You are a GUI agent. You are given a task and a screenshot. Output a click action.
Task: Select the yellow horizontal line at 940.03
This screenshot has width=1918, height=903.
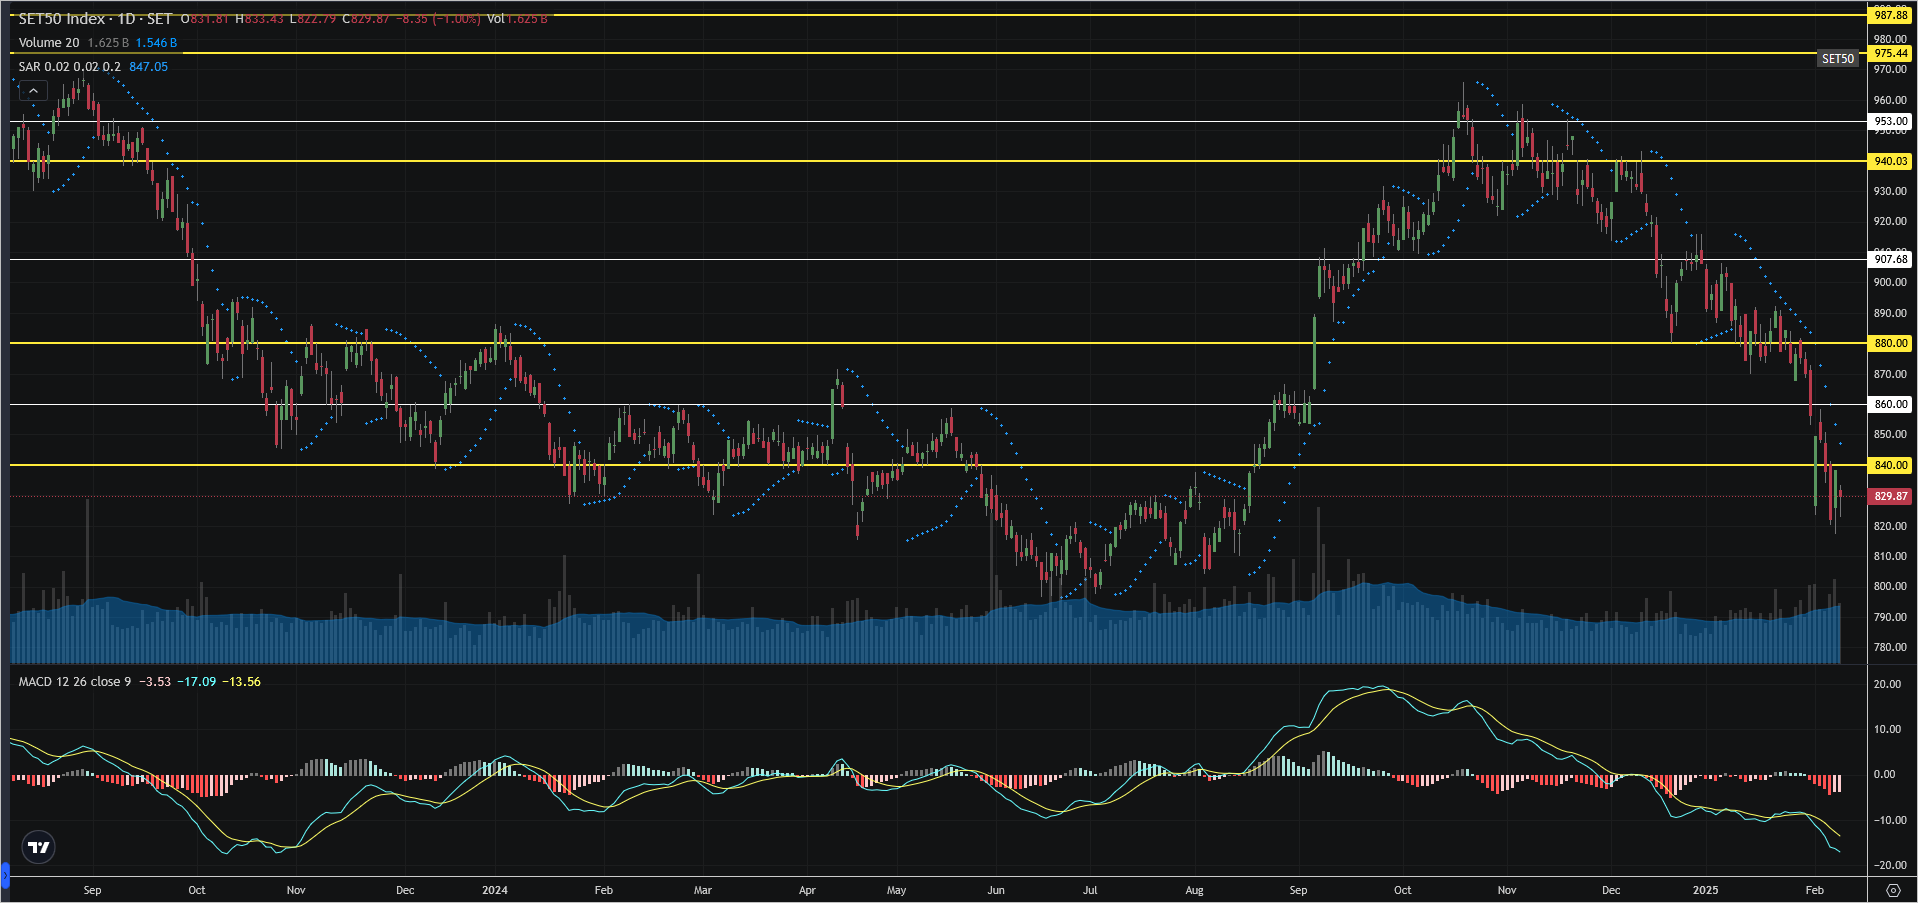pos(938,161)
